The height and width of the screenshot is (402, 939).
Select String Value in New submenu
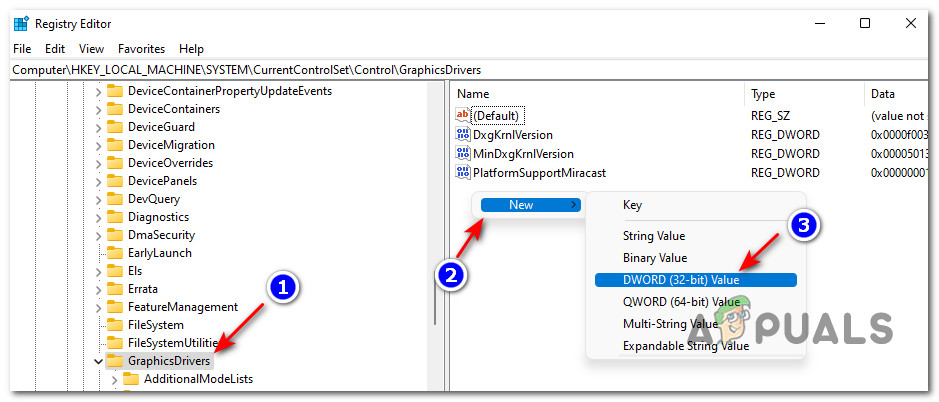[653, 236]
